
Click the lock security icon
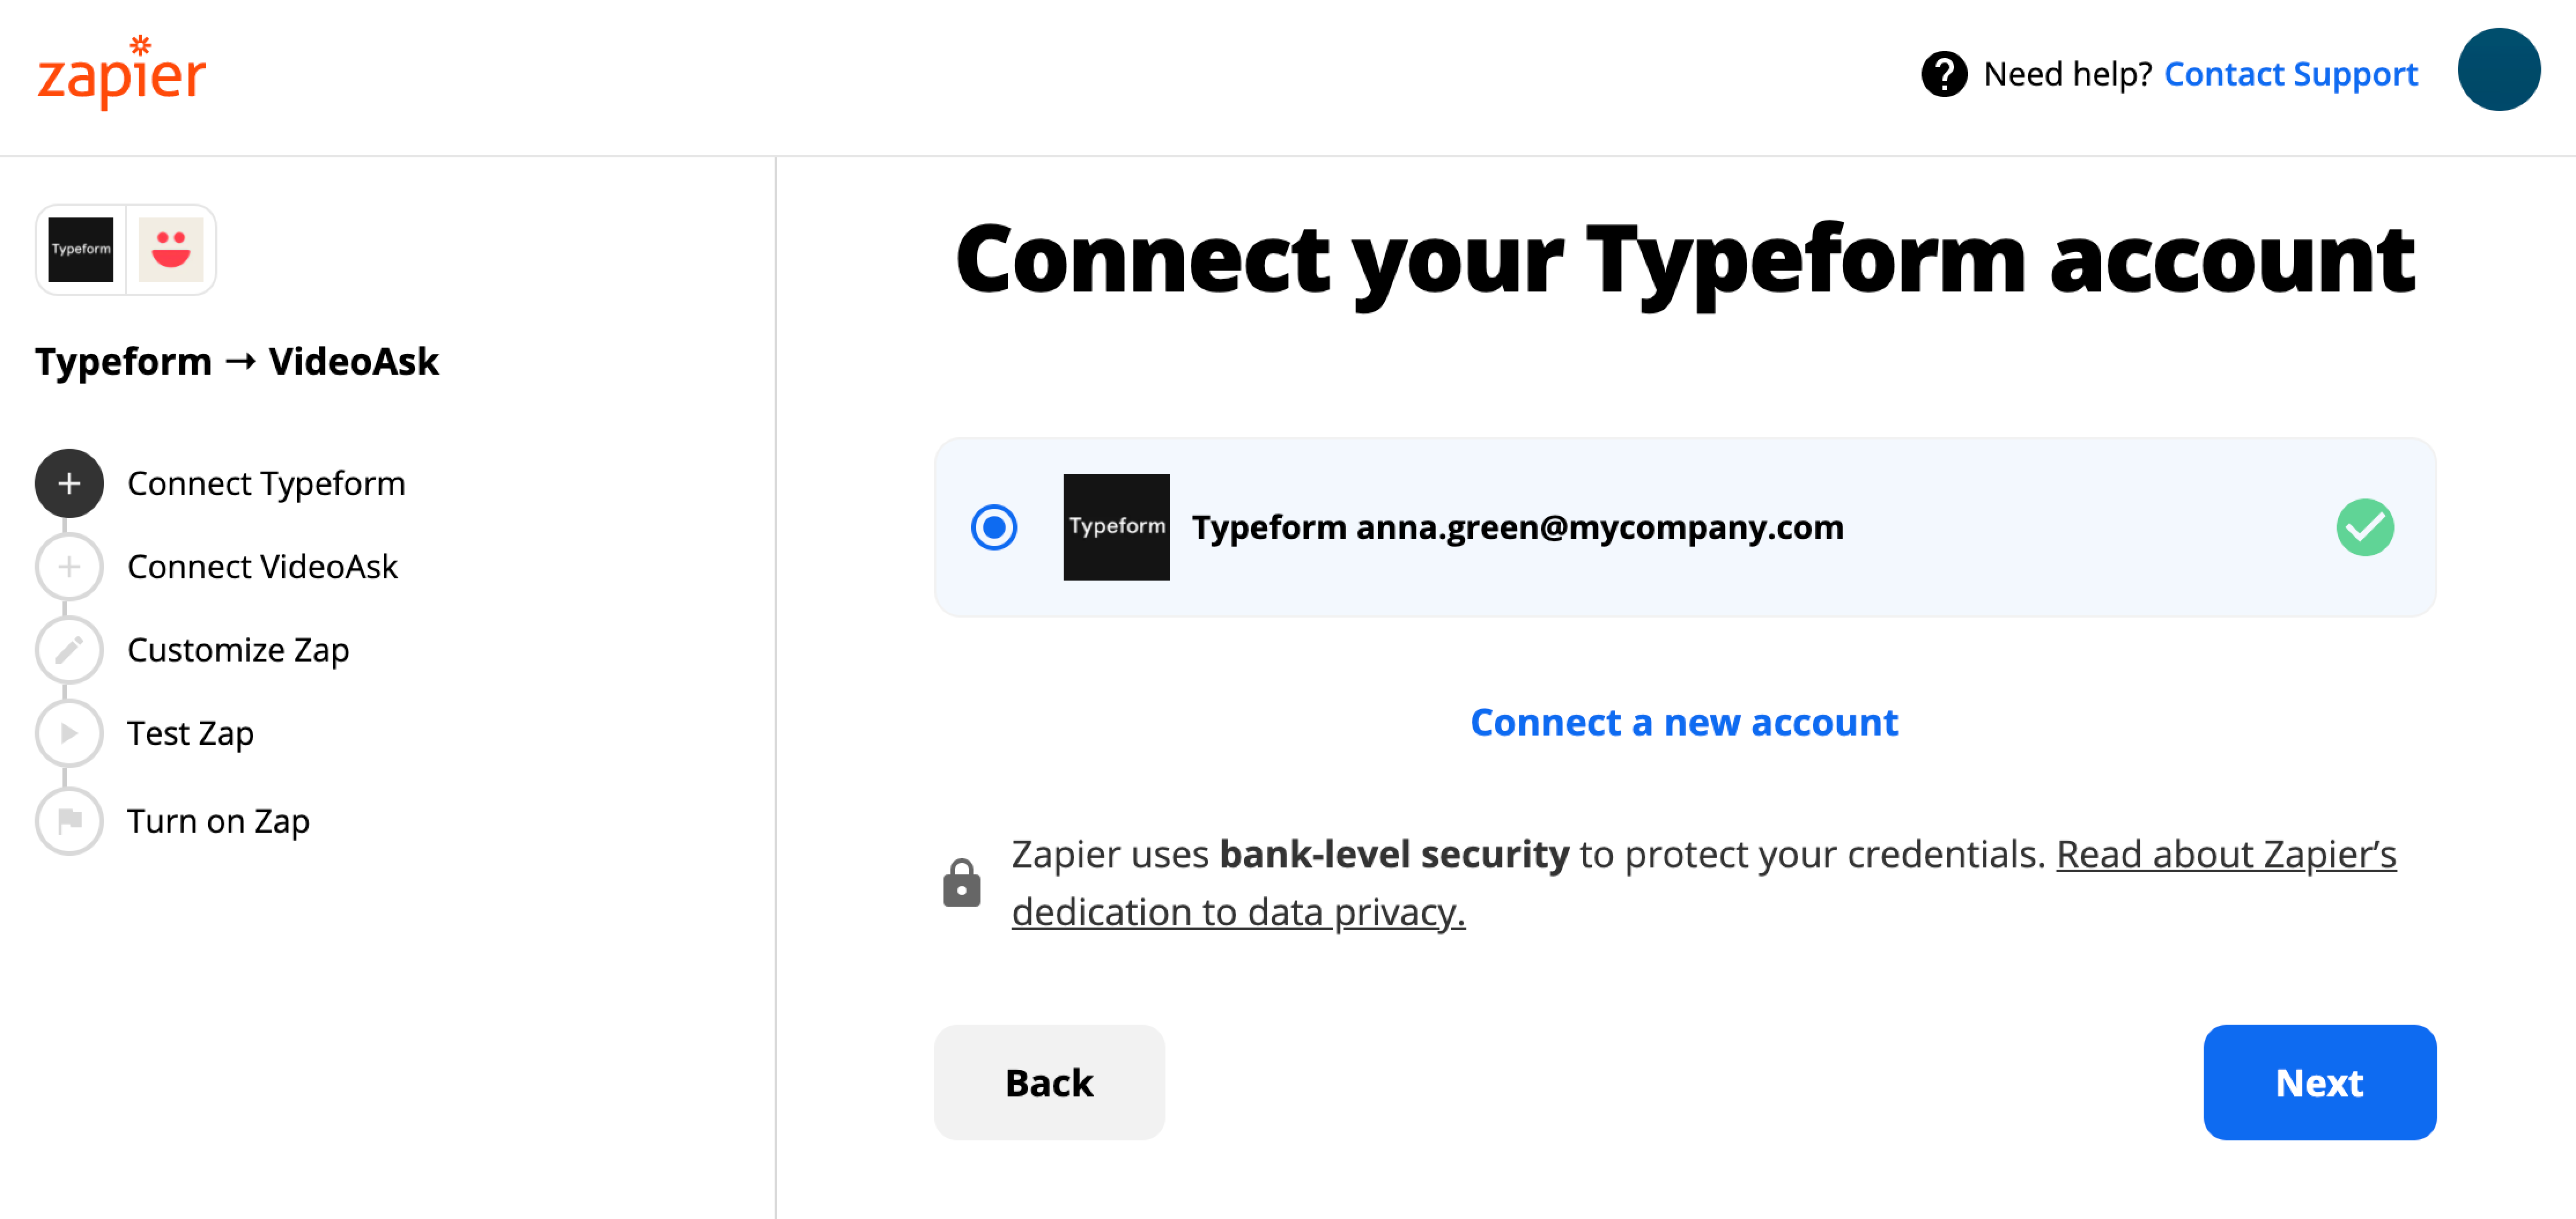click(961, 883)
